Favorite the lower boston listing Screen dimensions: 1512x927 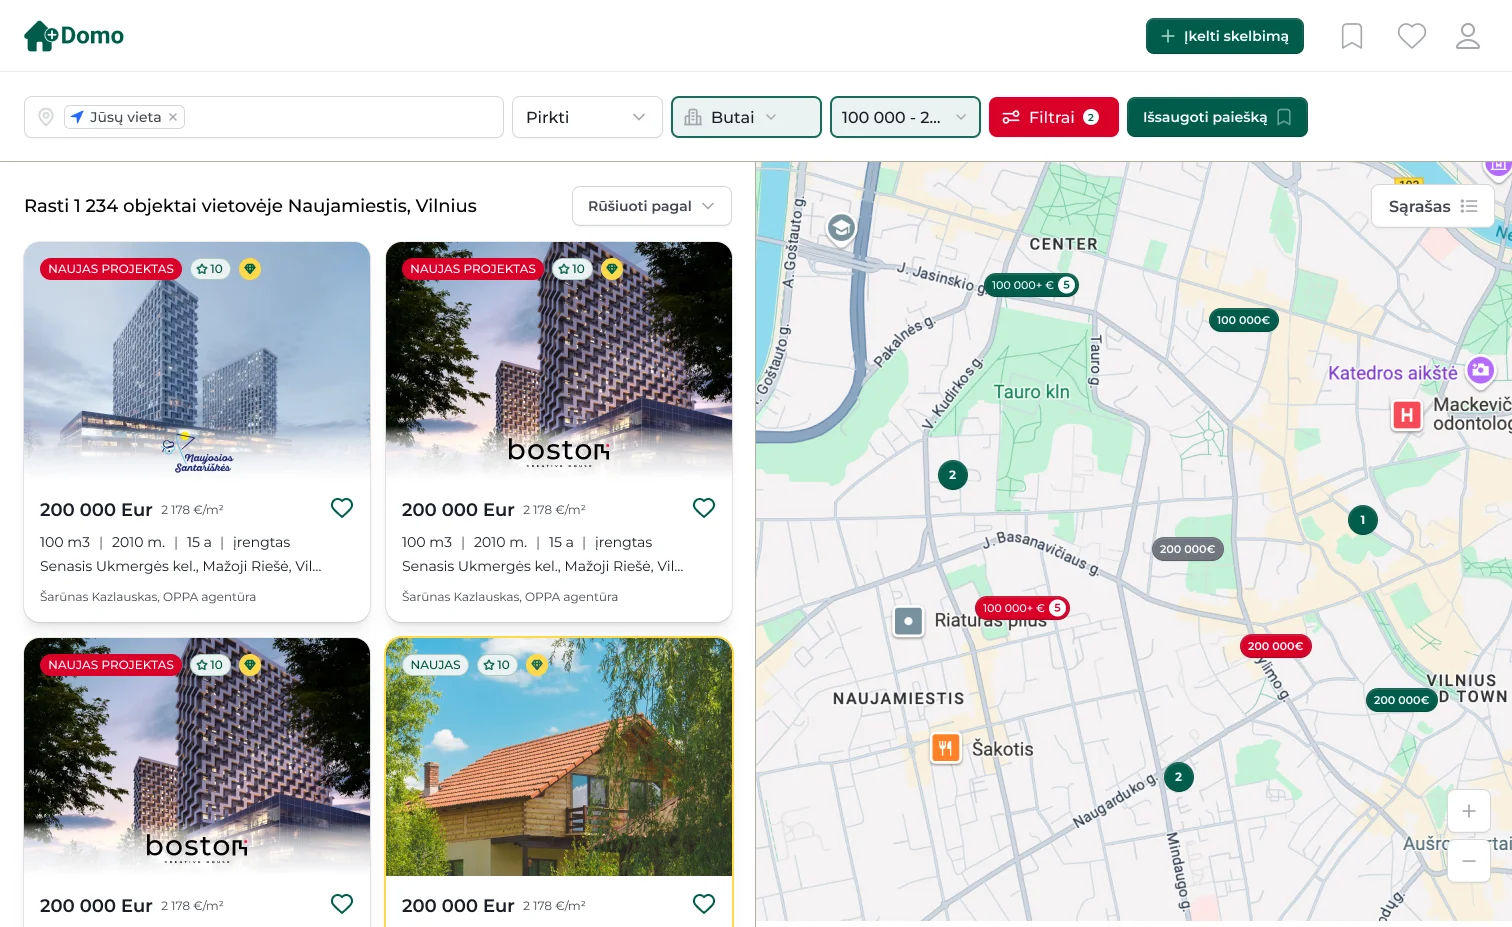pyautogui.click(x=342, y=904)
